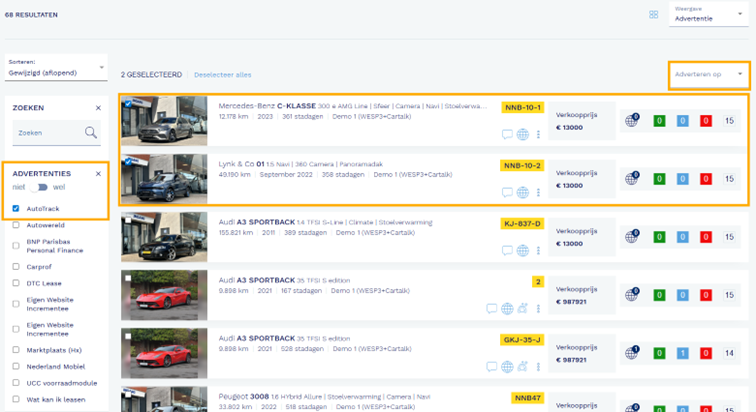Open comment icon for Lynk & Co 01

coord(507,193)
